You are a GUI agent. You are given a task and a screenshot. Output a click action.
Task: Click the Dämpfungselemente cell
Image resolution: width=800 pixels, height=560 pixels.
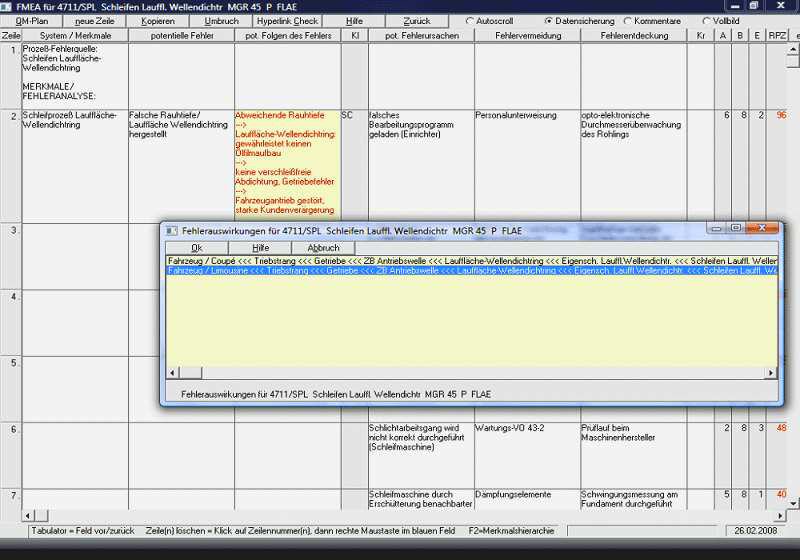[528, 499]
